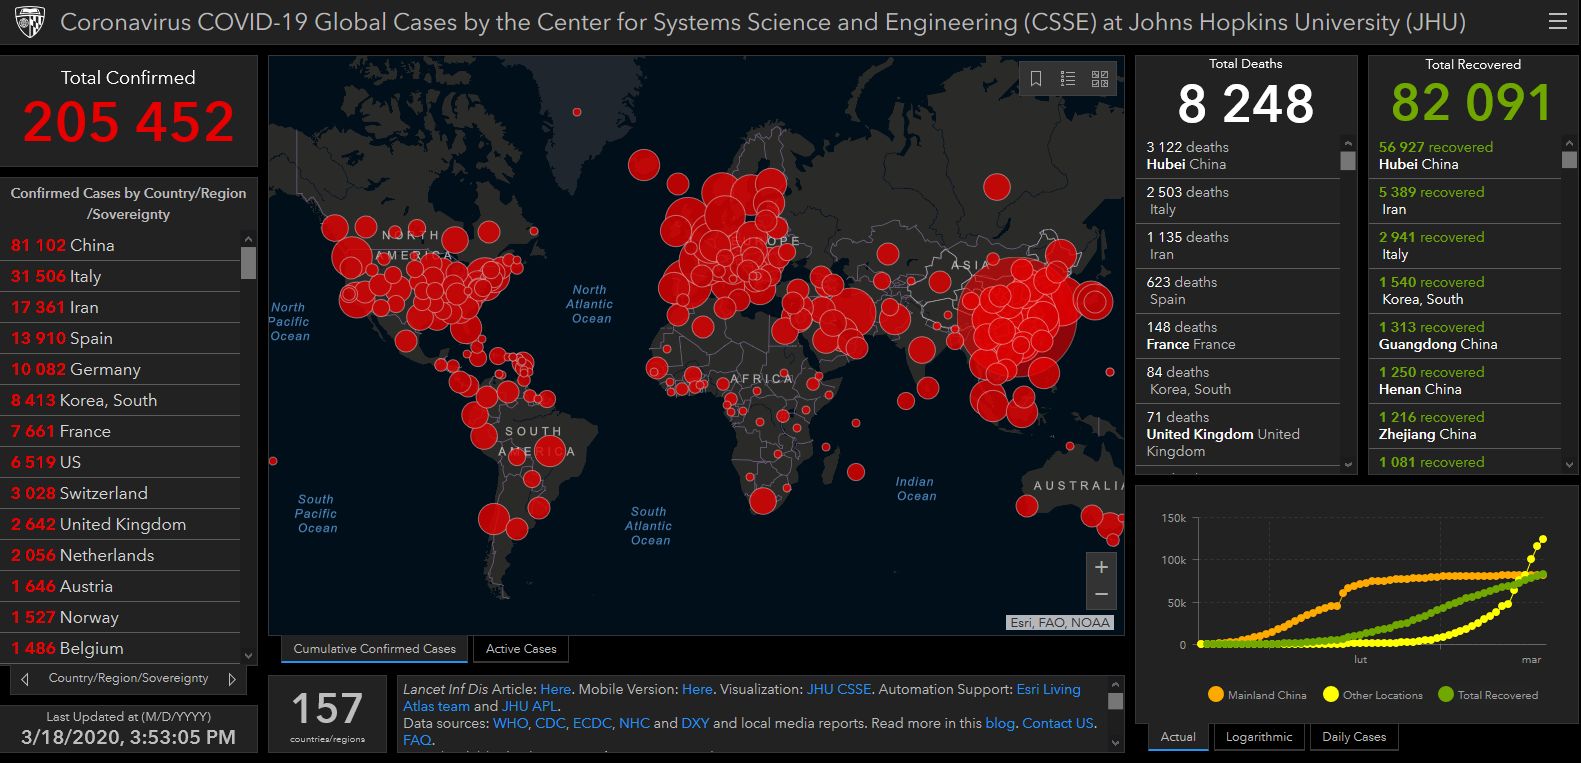The image size is (1581, 763).
Task: Click '56 927 recovered Hubei China' entry
Action: point(1465,156)
